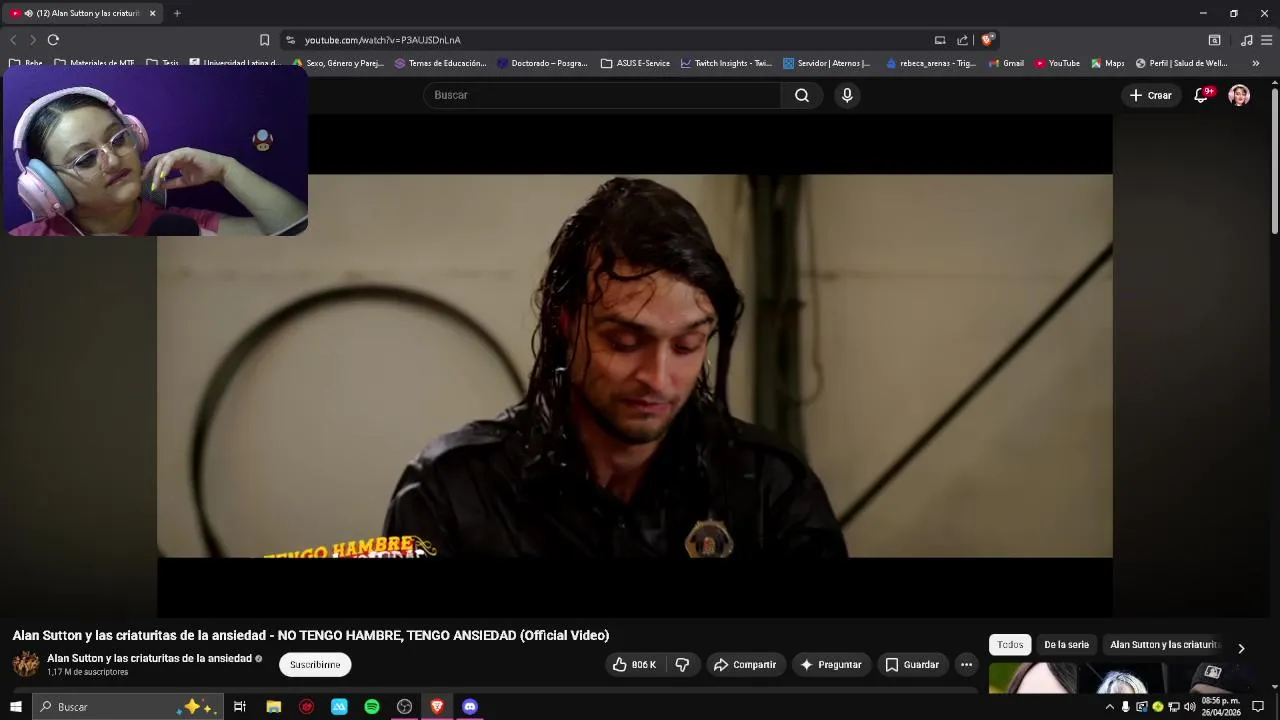Click the video player to pause
This screenshot has height=720, width=1280.
coord(634,366)
